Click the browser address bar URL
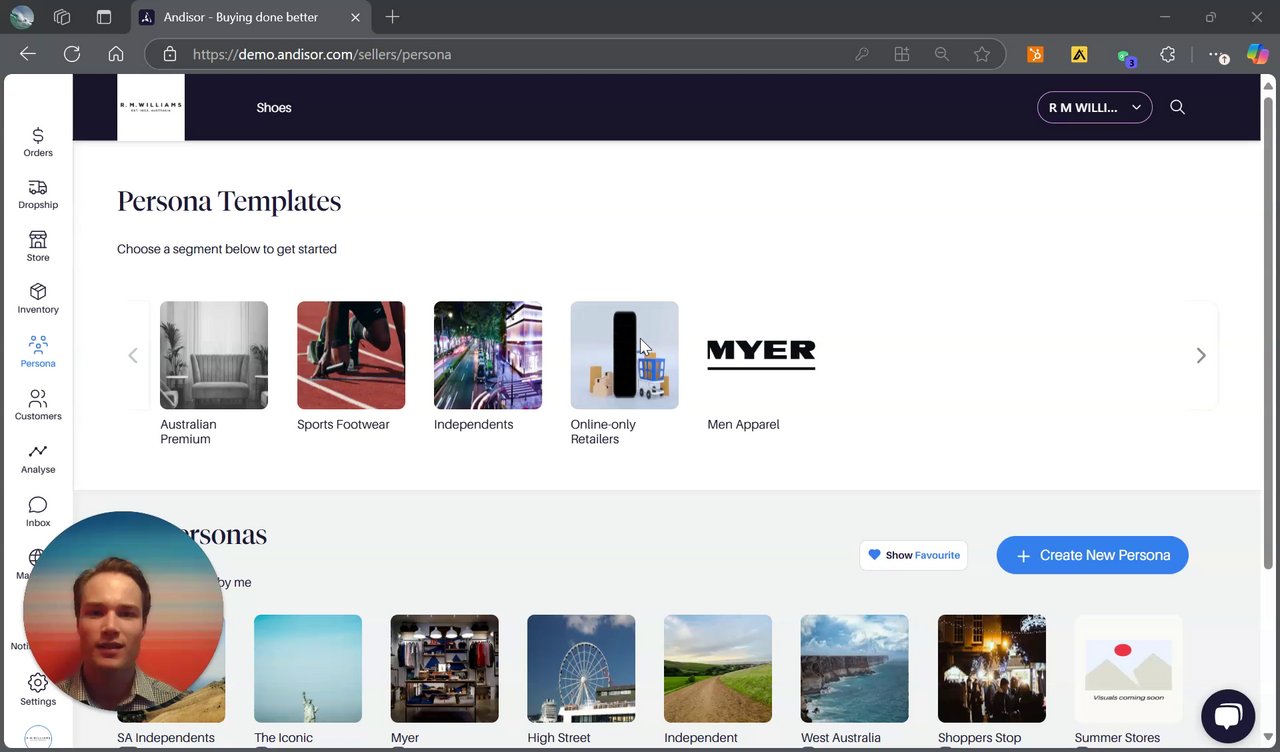The image size is (1280, 752). click(x=322, y=54)
